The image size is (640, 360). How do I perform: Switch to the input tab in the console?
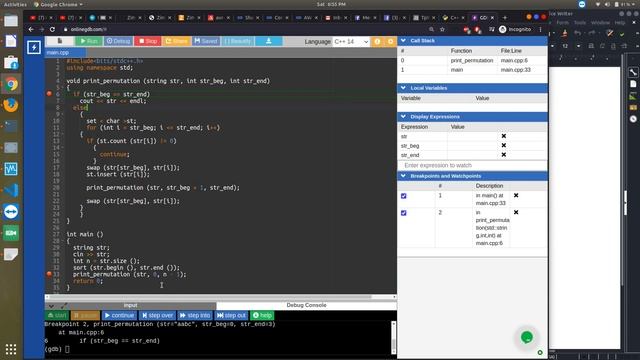130,305
